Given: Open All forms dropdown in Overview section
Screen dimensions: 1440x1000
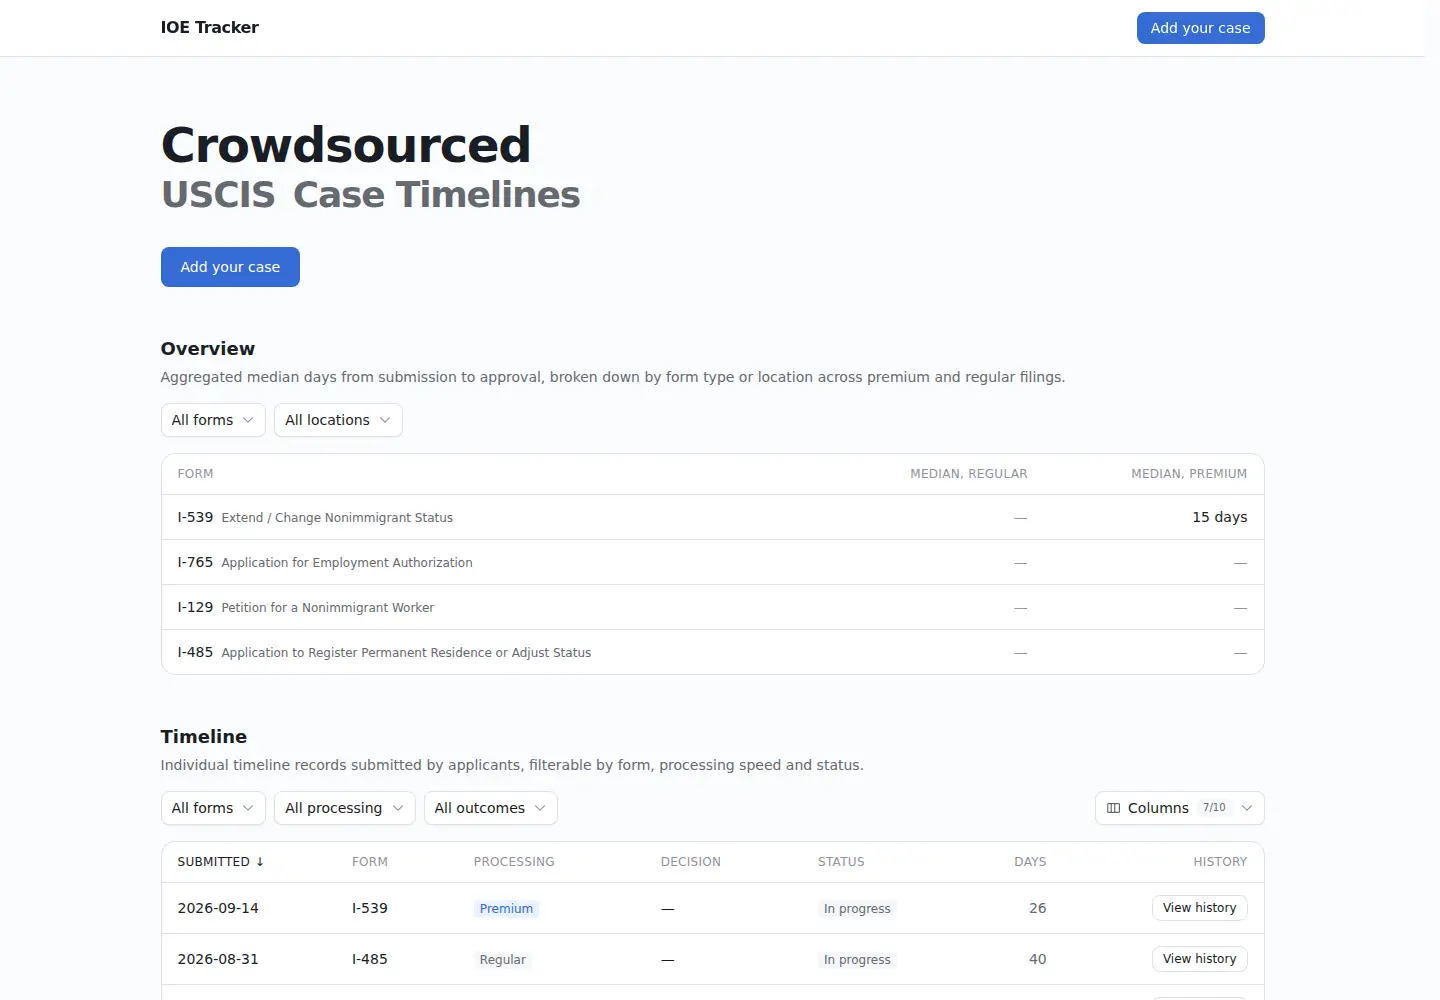Looking at the screenshot, I should click(213, 420).
